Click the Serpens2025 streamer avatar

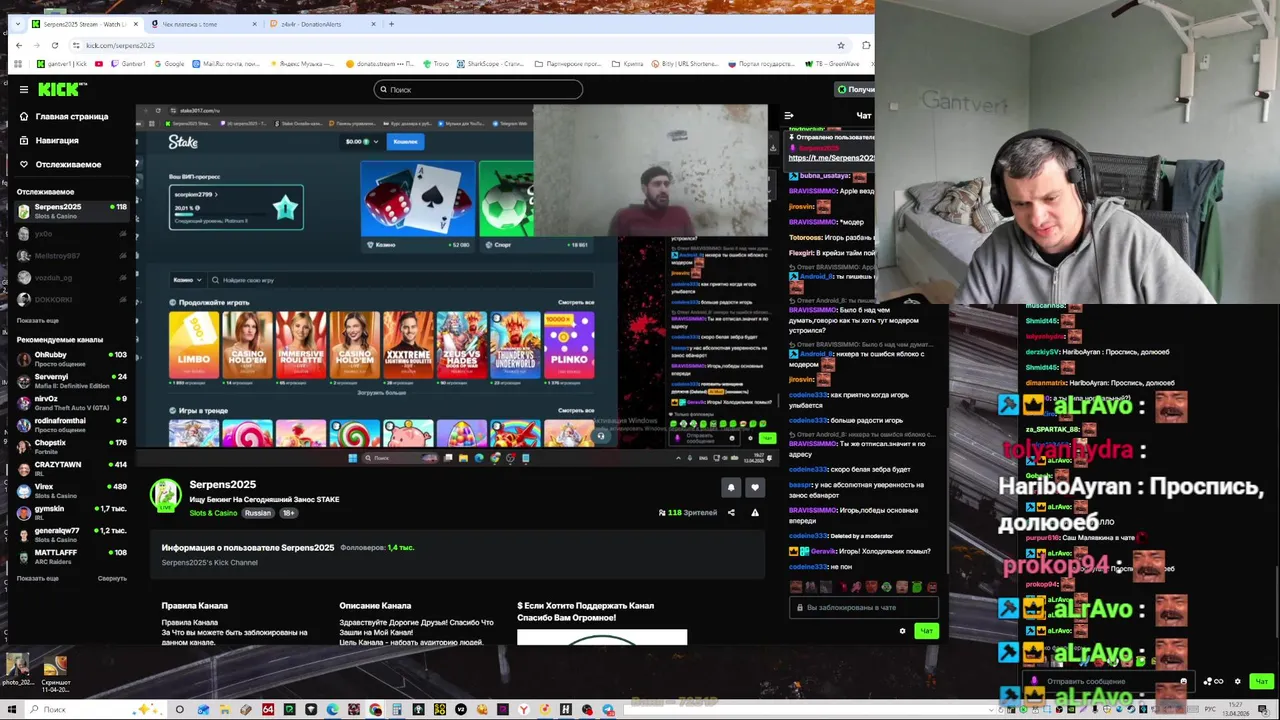(166, 496)
